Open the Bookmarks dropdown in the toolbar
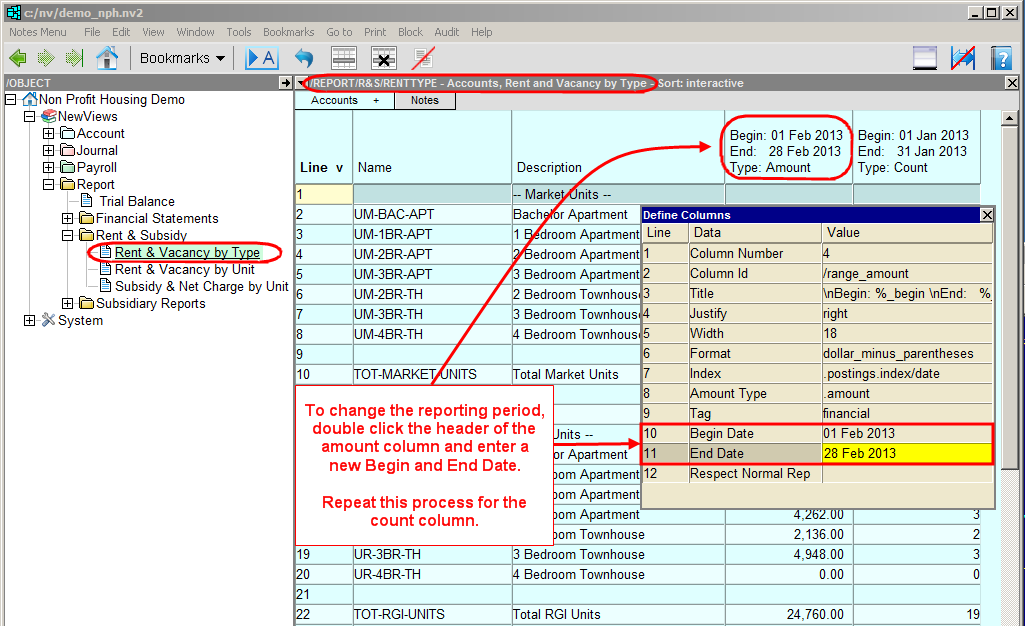Viewport: 1025px width, 626px height. click(x=182, y=58)
